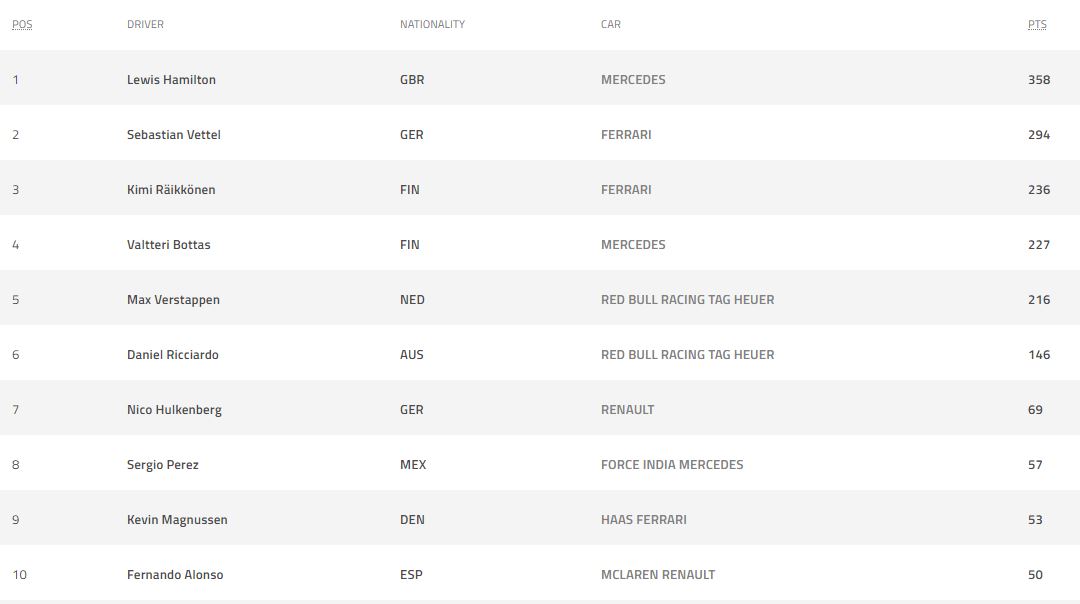
Task: Click the PTS column header
Action: (x=1037, y=24)
